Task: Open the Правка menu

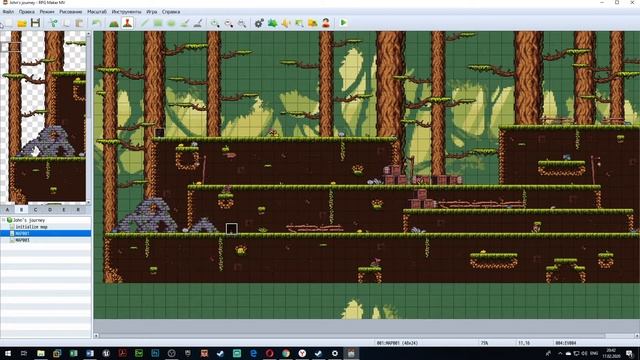Action: [27, 12]
